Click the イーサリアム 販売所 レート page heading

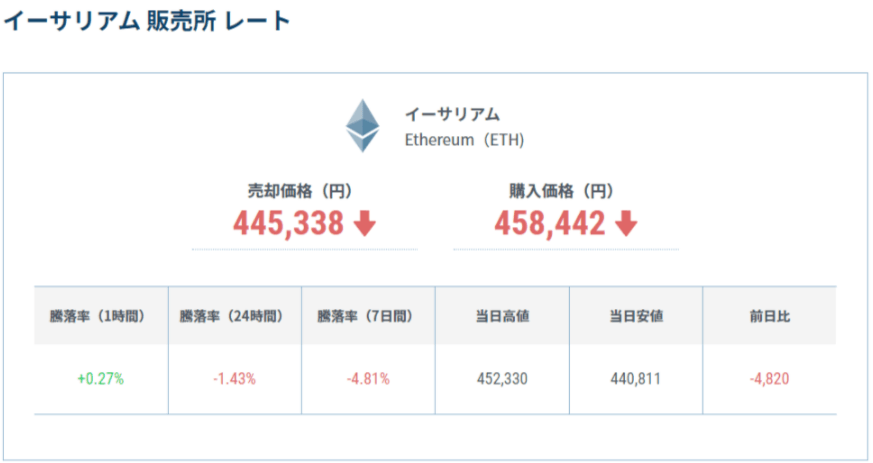146,21
